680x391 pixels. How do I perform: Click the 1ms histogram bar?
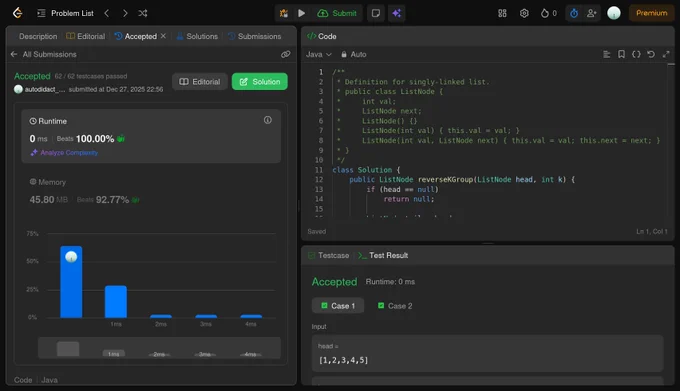(116, 301)
